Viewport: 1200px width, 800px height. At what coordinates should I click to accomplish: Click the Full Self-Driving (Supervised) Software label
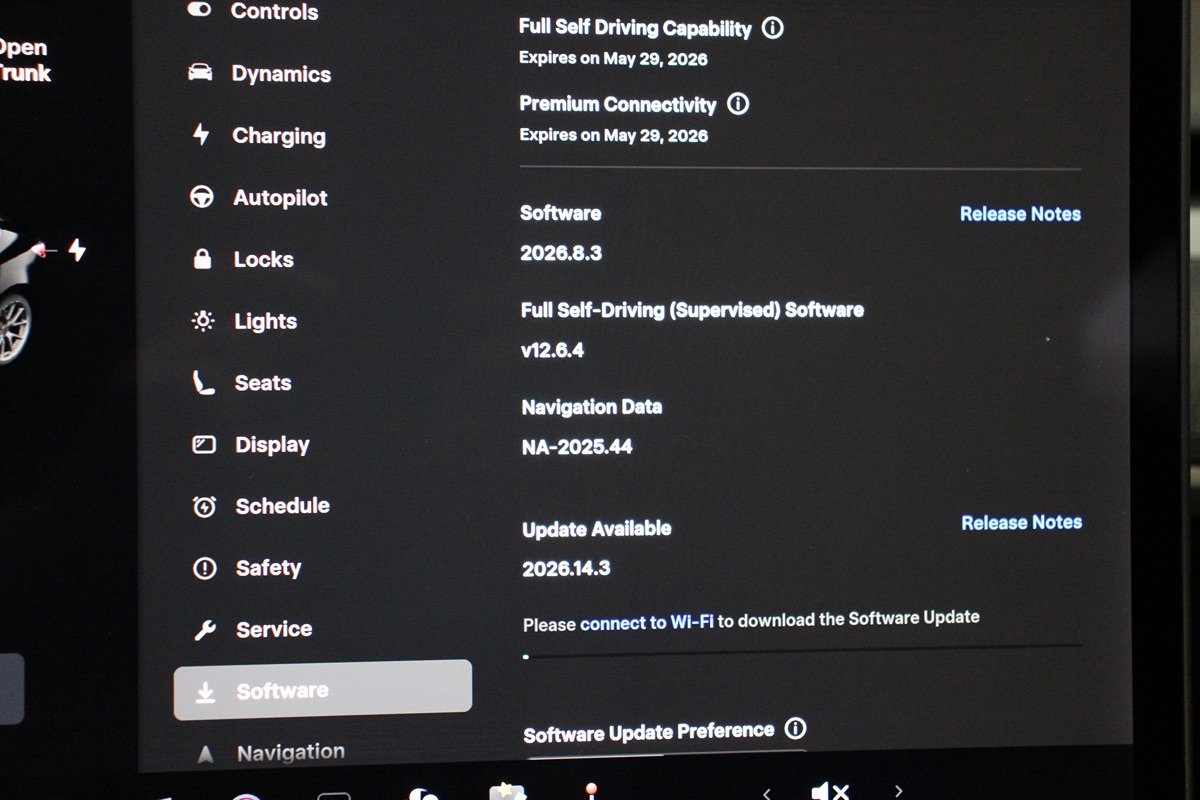pyautogui.click(x=692, y=310)
